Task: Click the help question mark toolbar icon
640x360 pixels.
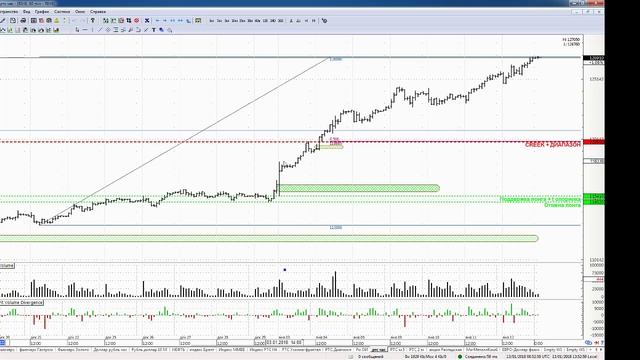Action: click(93, 20)
